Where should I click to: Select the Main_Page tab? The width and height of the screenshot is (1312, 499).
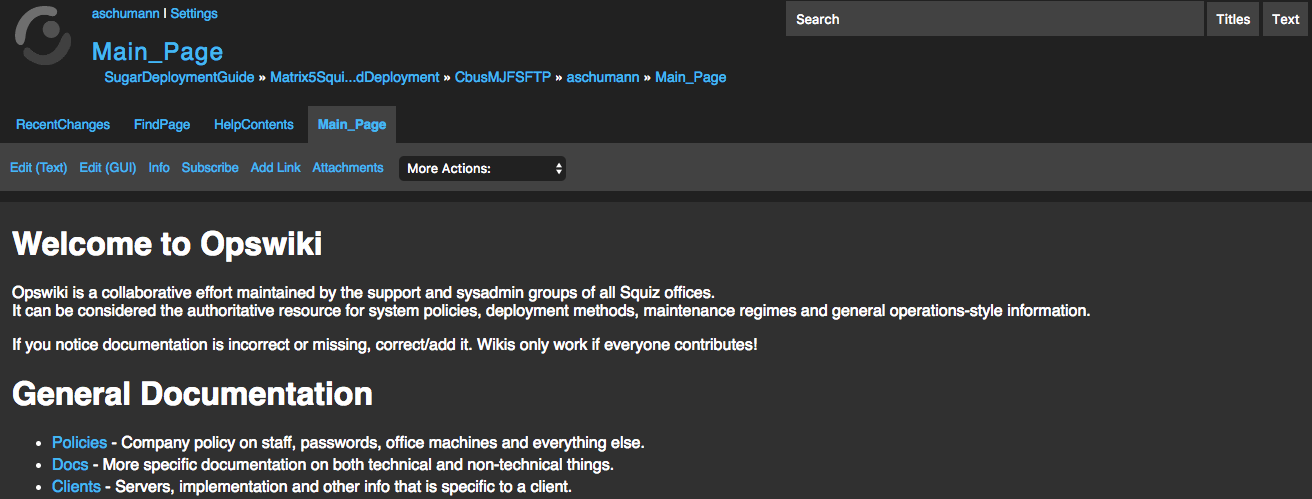point(352,125)
